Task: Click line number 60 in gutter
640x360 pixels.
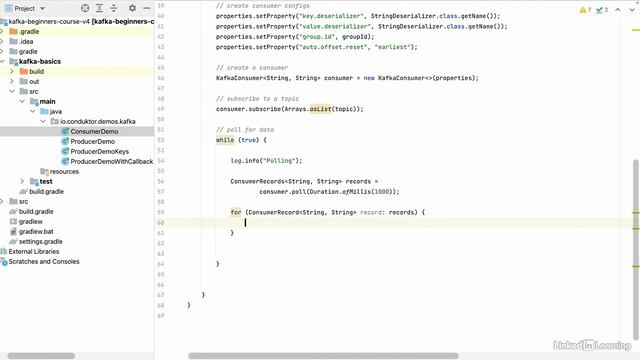Action: [x=160, y=222]
